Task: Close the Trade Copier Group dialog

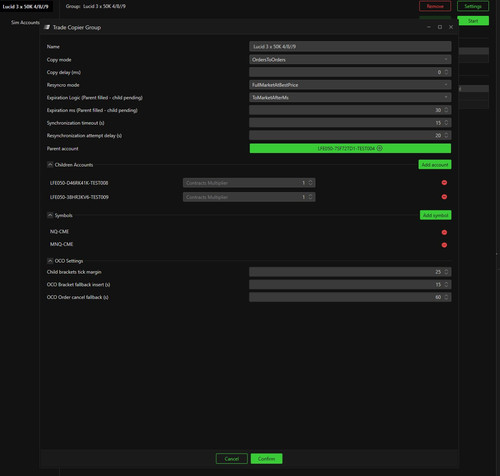Action: [x=451, y=27]
